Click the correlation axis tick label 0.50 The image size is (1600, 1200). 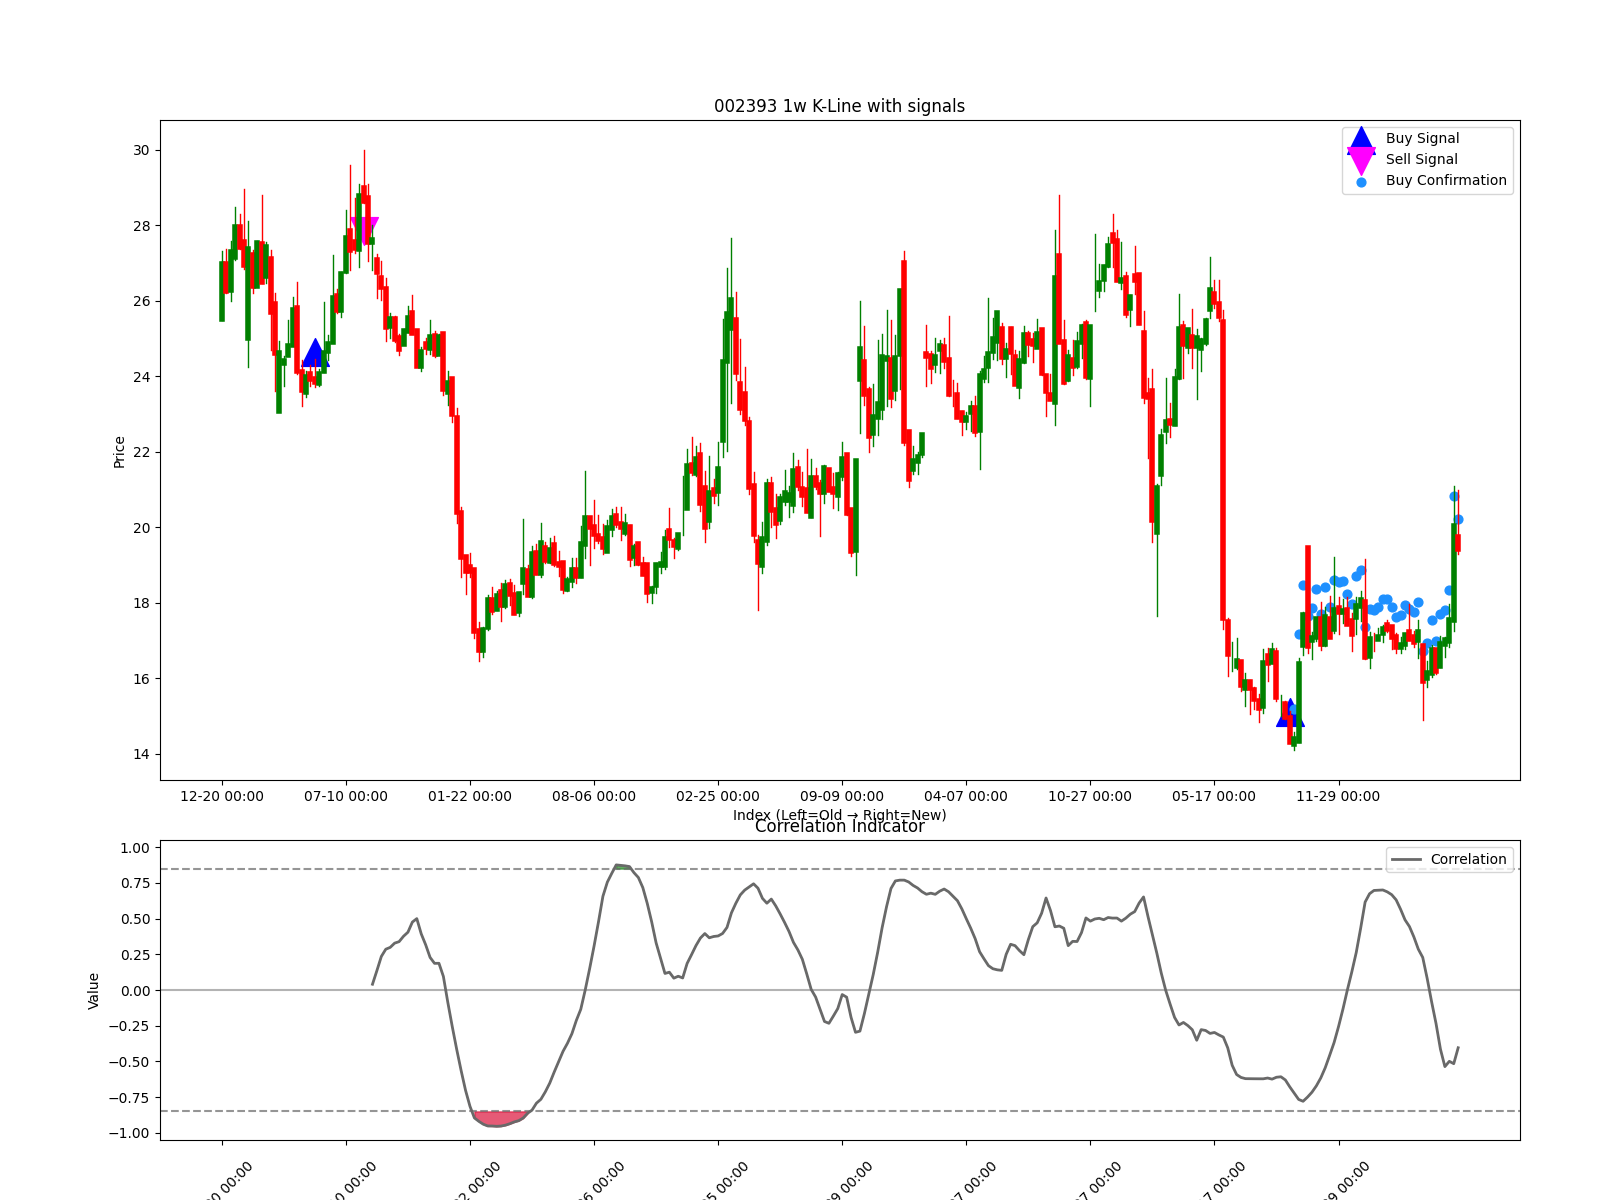(x=134, y=919)
